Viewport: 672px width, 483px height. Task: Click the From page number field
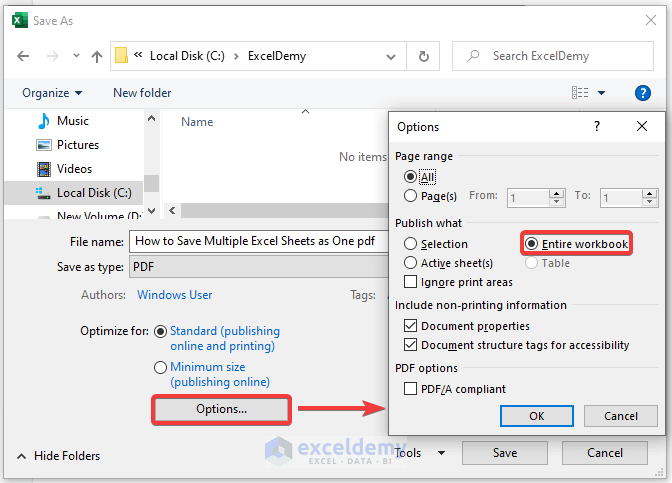coord(528,198)
